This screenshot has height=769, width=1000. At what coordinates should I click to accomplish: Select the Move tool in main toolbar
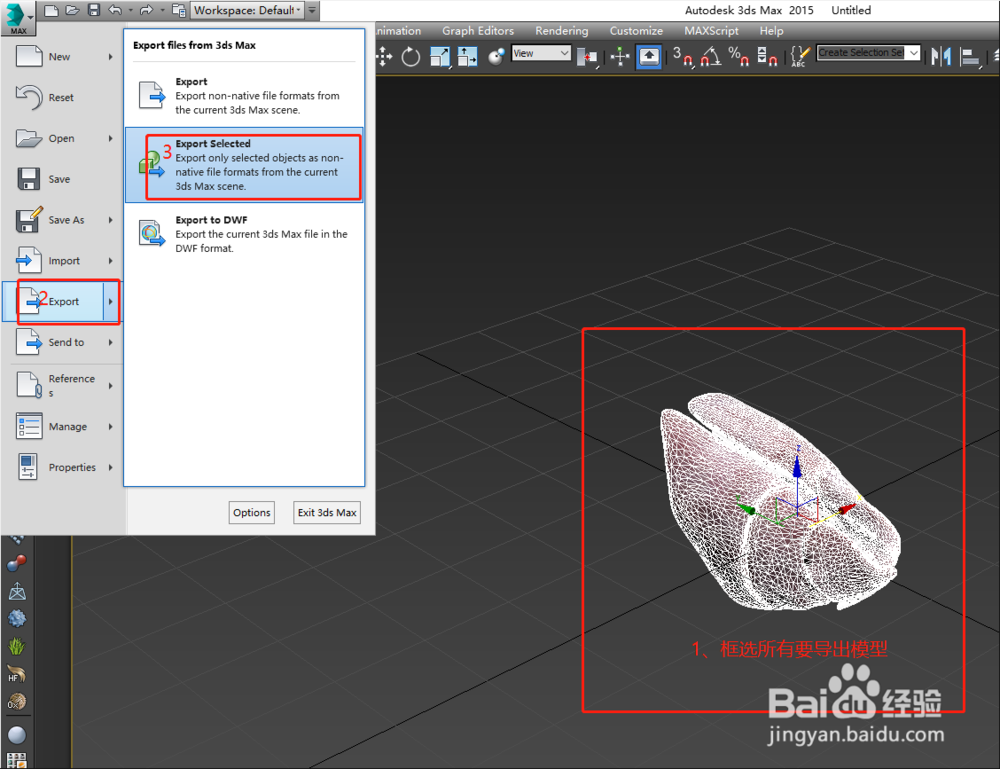383,56
